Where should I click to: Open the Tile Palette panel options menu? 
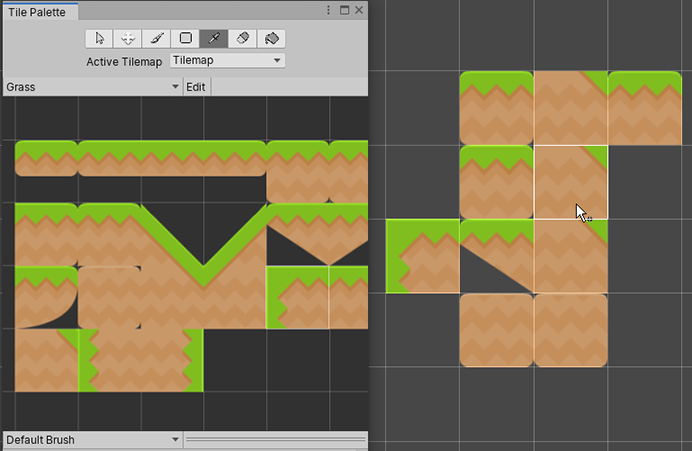(x=329, y=9)
